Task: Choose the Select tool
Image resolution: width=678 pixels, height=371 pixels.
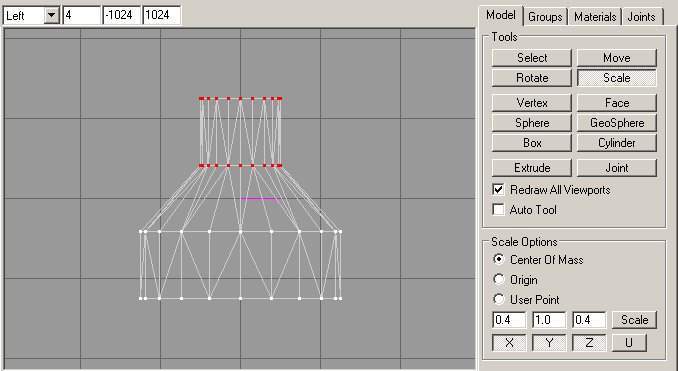Action: (x=532, y=58)
